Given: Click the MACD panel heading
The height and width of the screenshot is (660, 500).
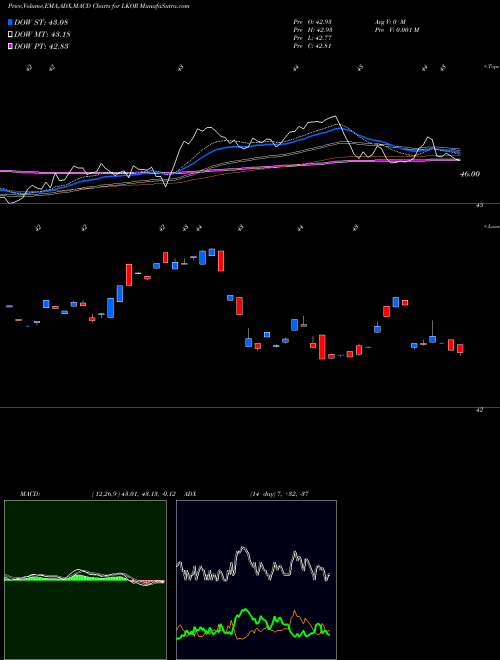Looking at the screenshot, I should coord(30,494).
